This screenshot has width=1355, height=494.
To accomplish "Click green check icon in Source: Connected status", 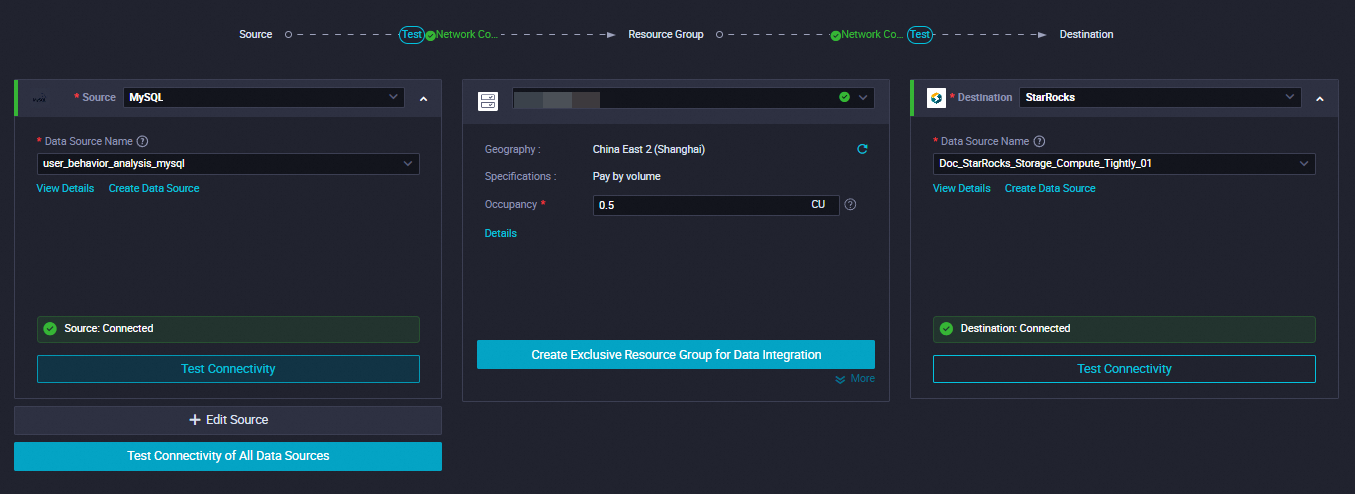I will [x=50, y=328].
